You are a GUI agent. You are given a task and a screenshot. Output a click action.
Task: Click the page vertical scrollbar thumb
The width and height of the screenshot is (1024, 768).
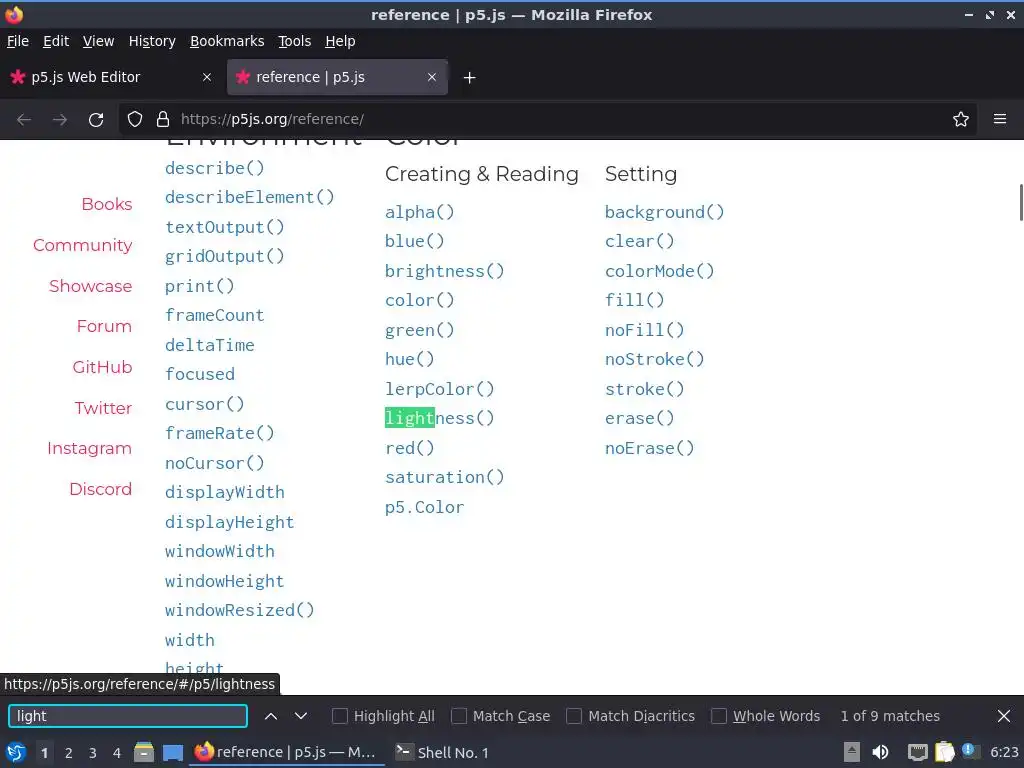click(1021, 203)
